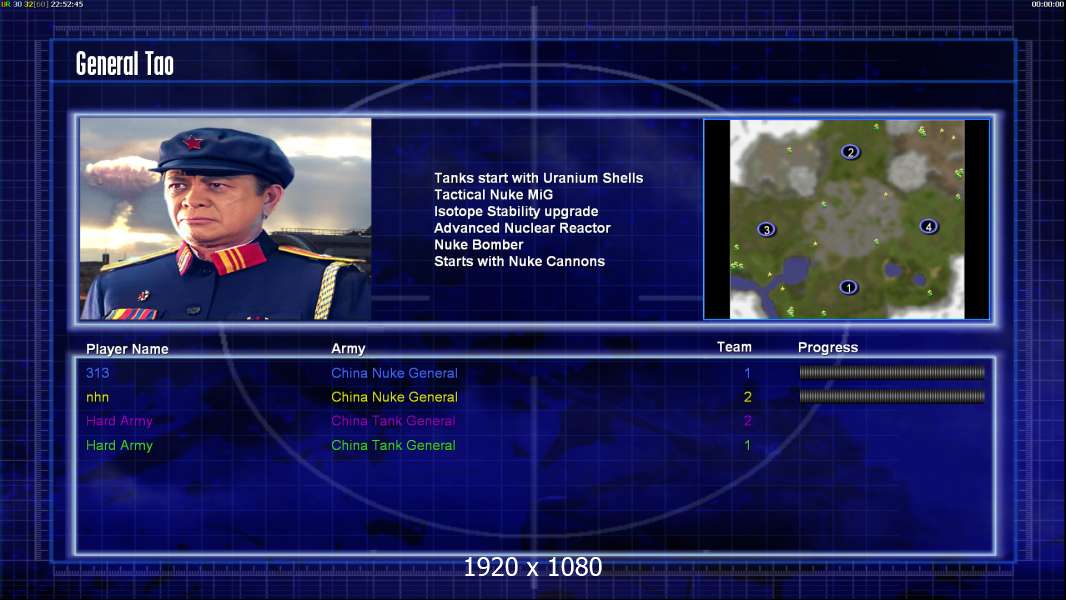The image size is (1066, 600).
Task: Click the progress bar for player nhn
Action: coord(892,396)
